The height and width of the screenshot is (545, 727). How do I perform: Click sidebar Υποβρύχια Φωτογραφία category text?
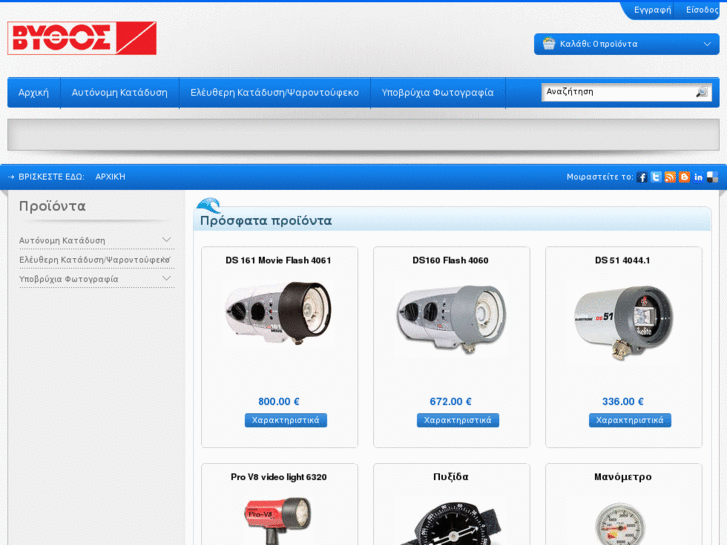pyautogui.click(x=69, y=279)
